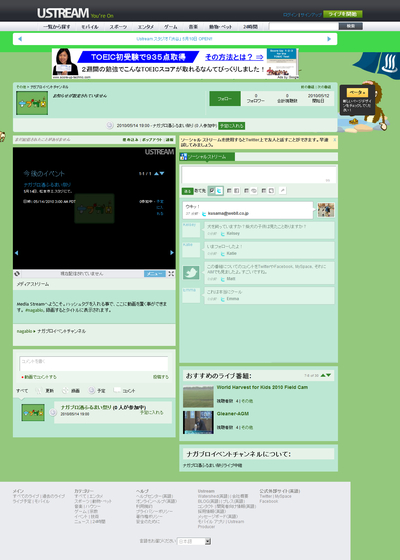Viewport: 400px width, 560px height.
Task: Click the green フォロー follow button
Action: pyautogui.click(x=225, y=99)
